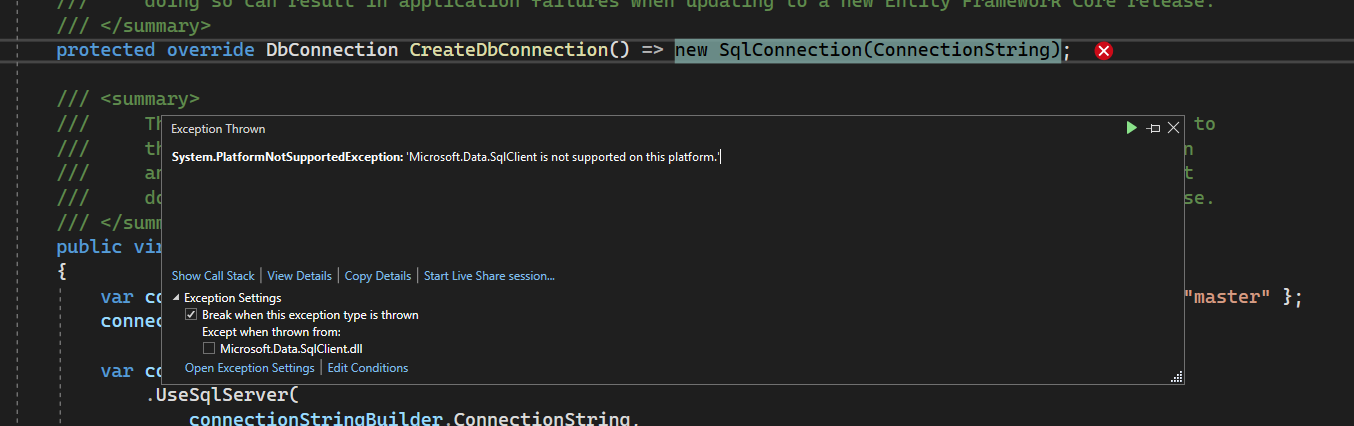Open Show Call Stack link
This screenshot has width=1354, height=426.
(x=213, y=276)
